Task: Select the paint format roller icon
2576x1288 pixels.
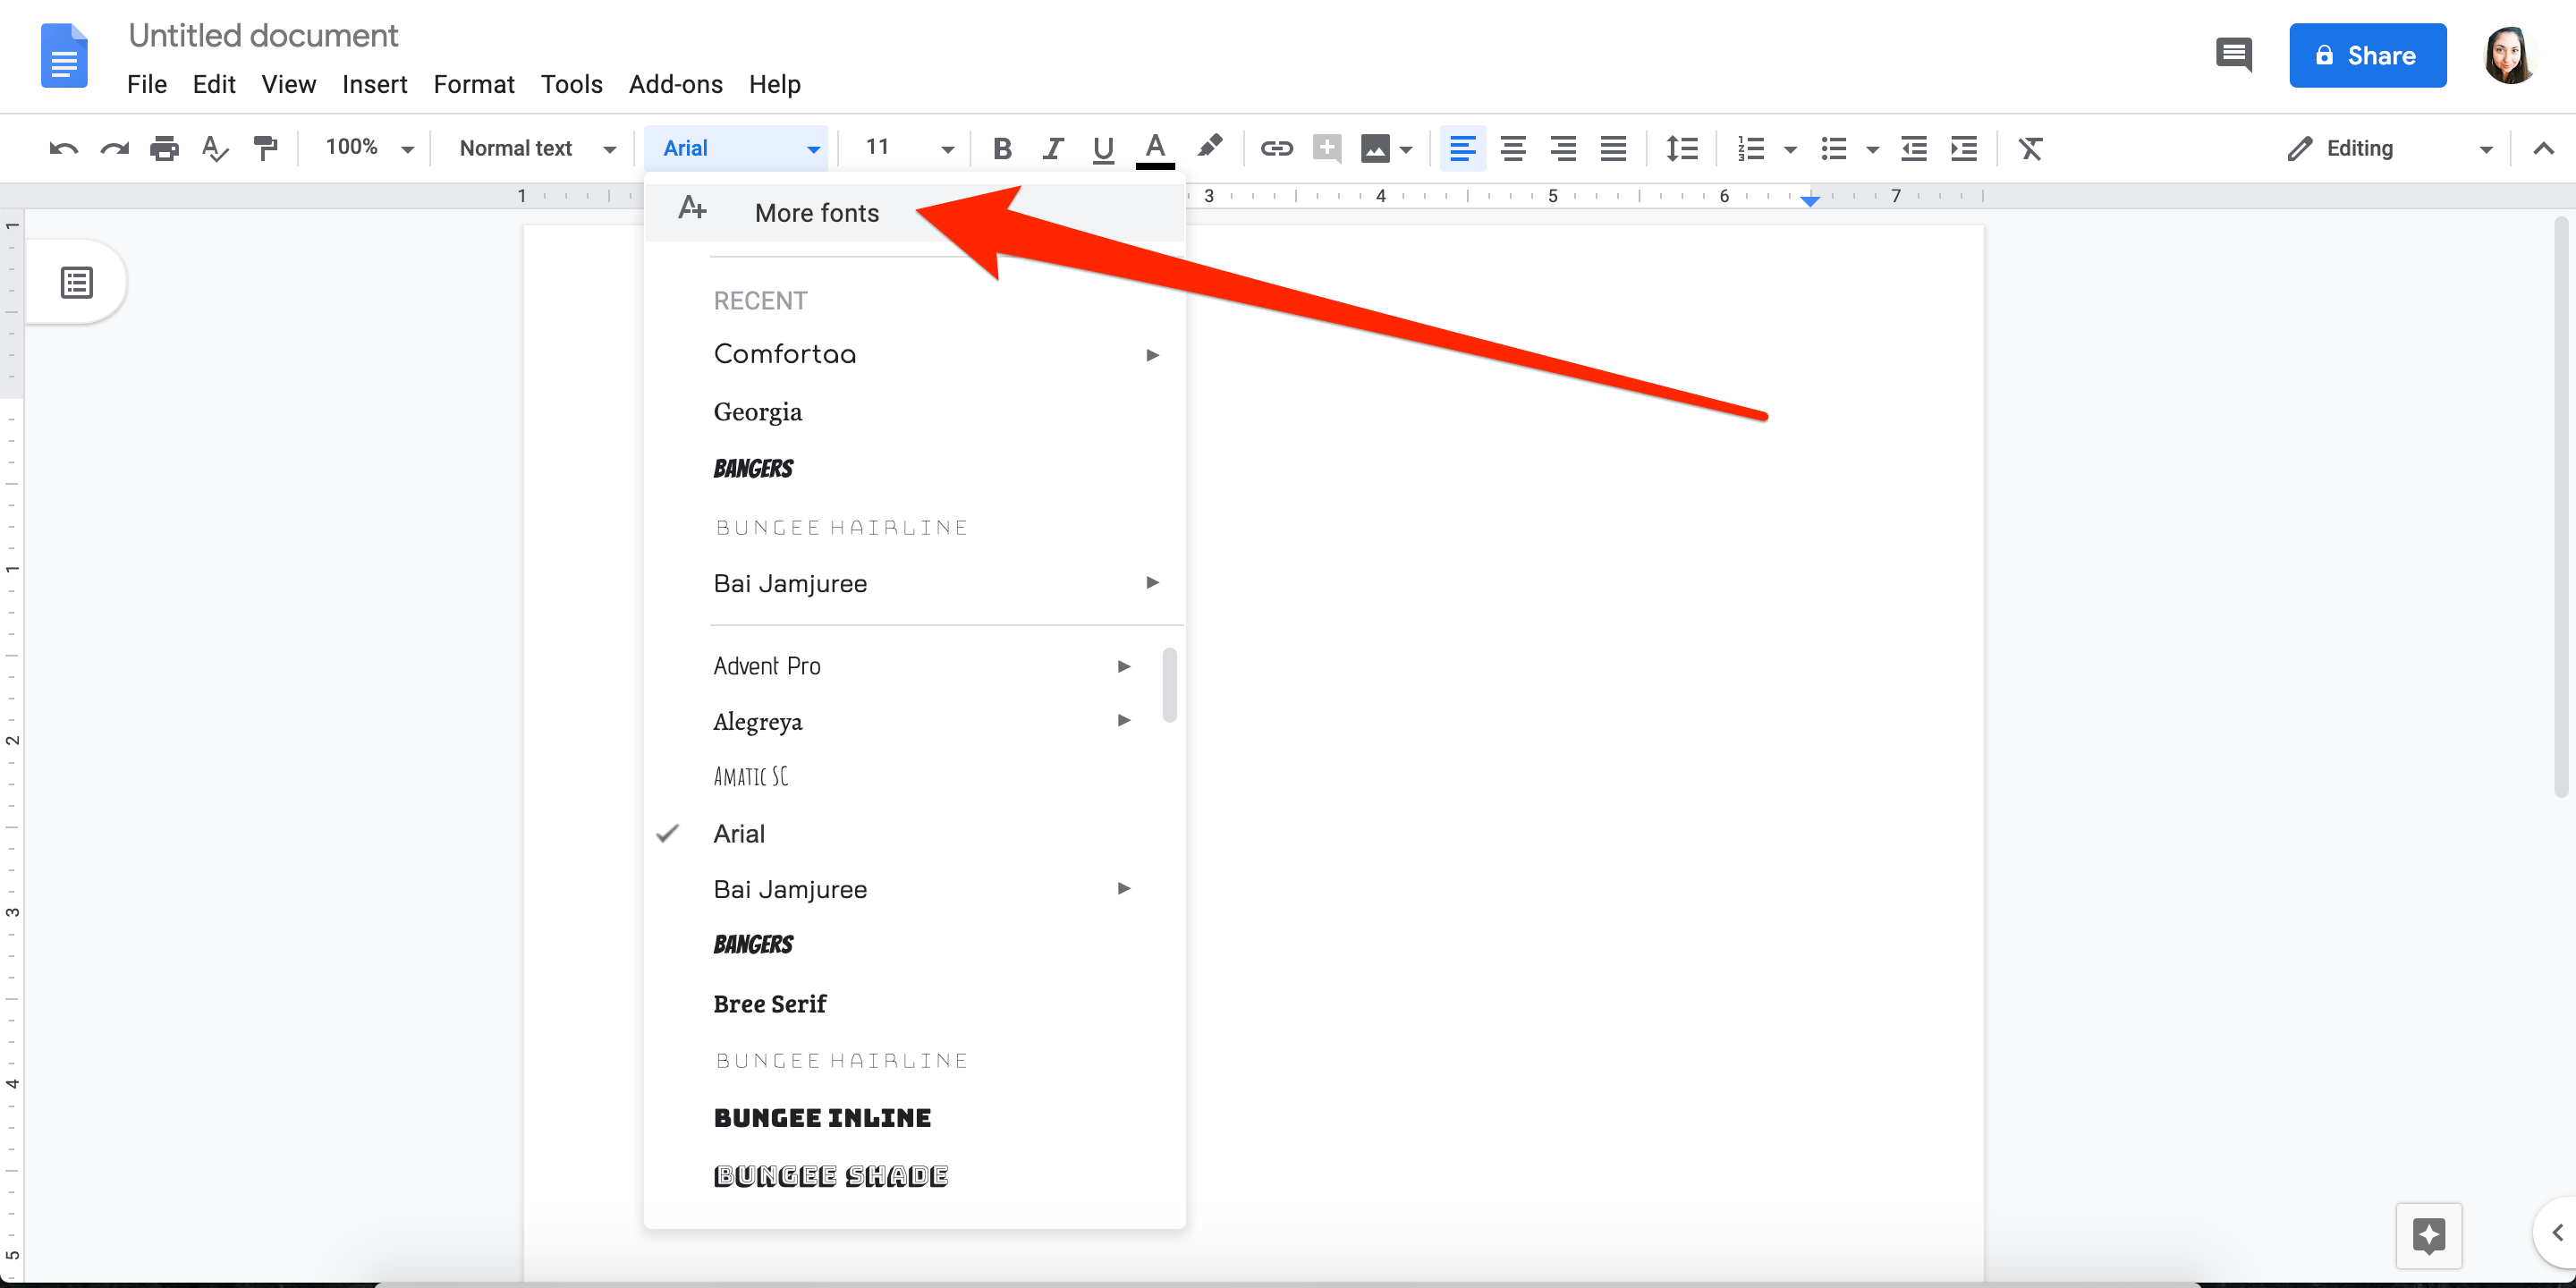Action: click(265, 149)
